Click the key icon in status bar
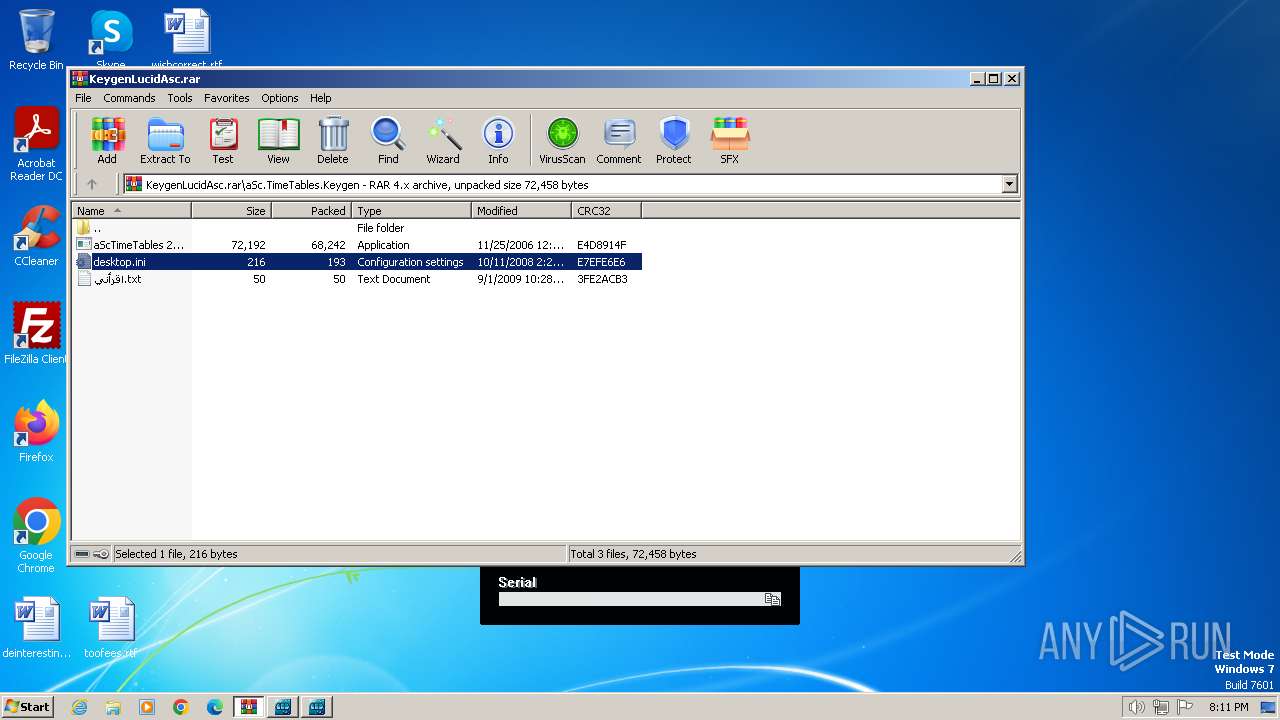This screenshot has width=1280, height=720. click(x=101, y=554)
